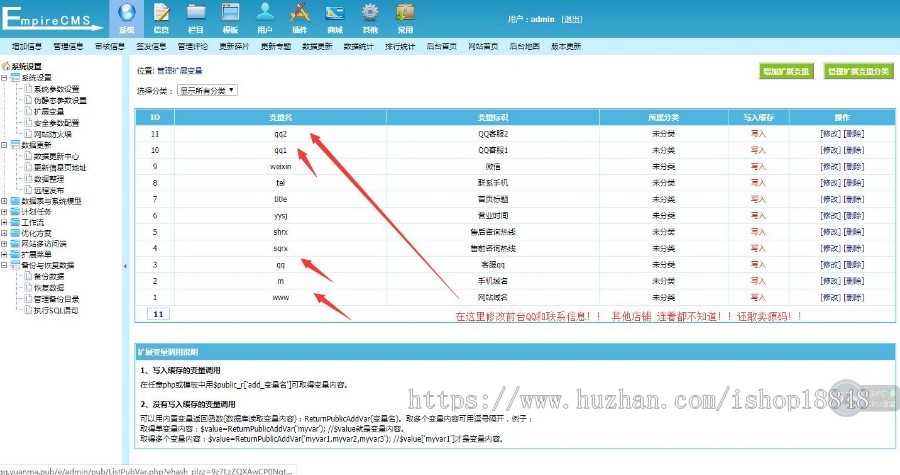Click 写入 cache link for tel row
Screen dimensions: 900x475
point(758,182)
